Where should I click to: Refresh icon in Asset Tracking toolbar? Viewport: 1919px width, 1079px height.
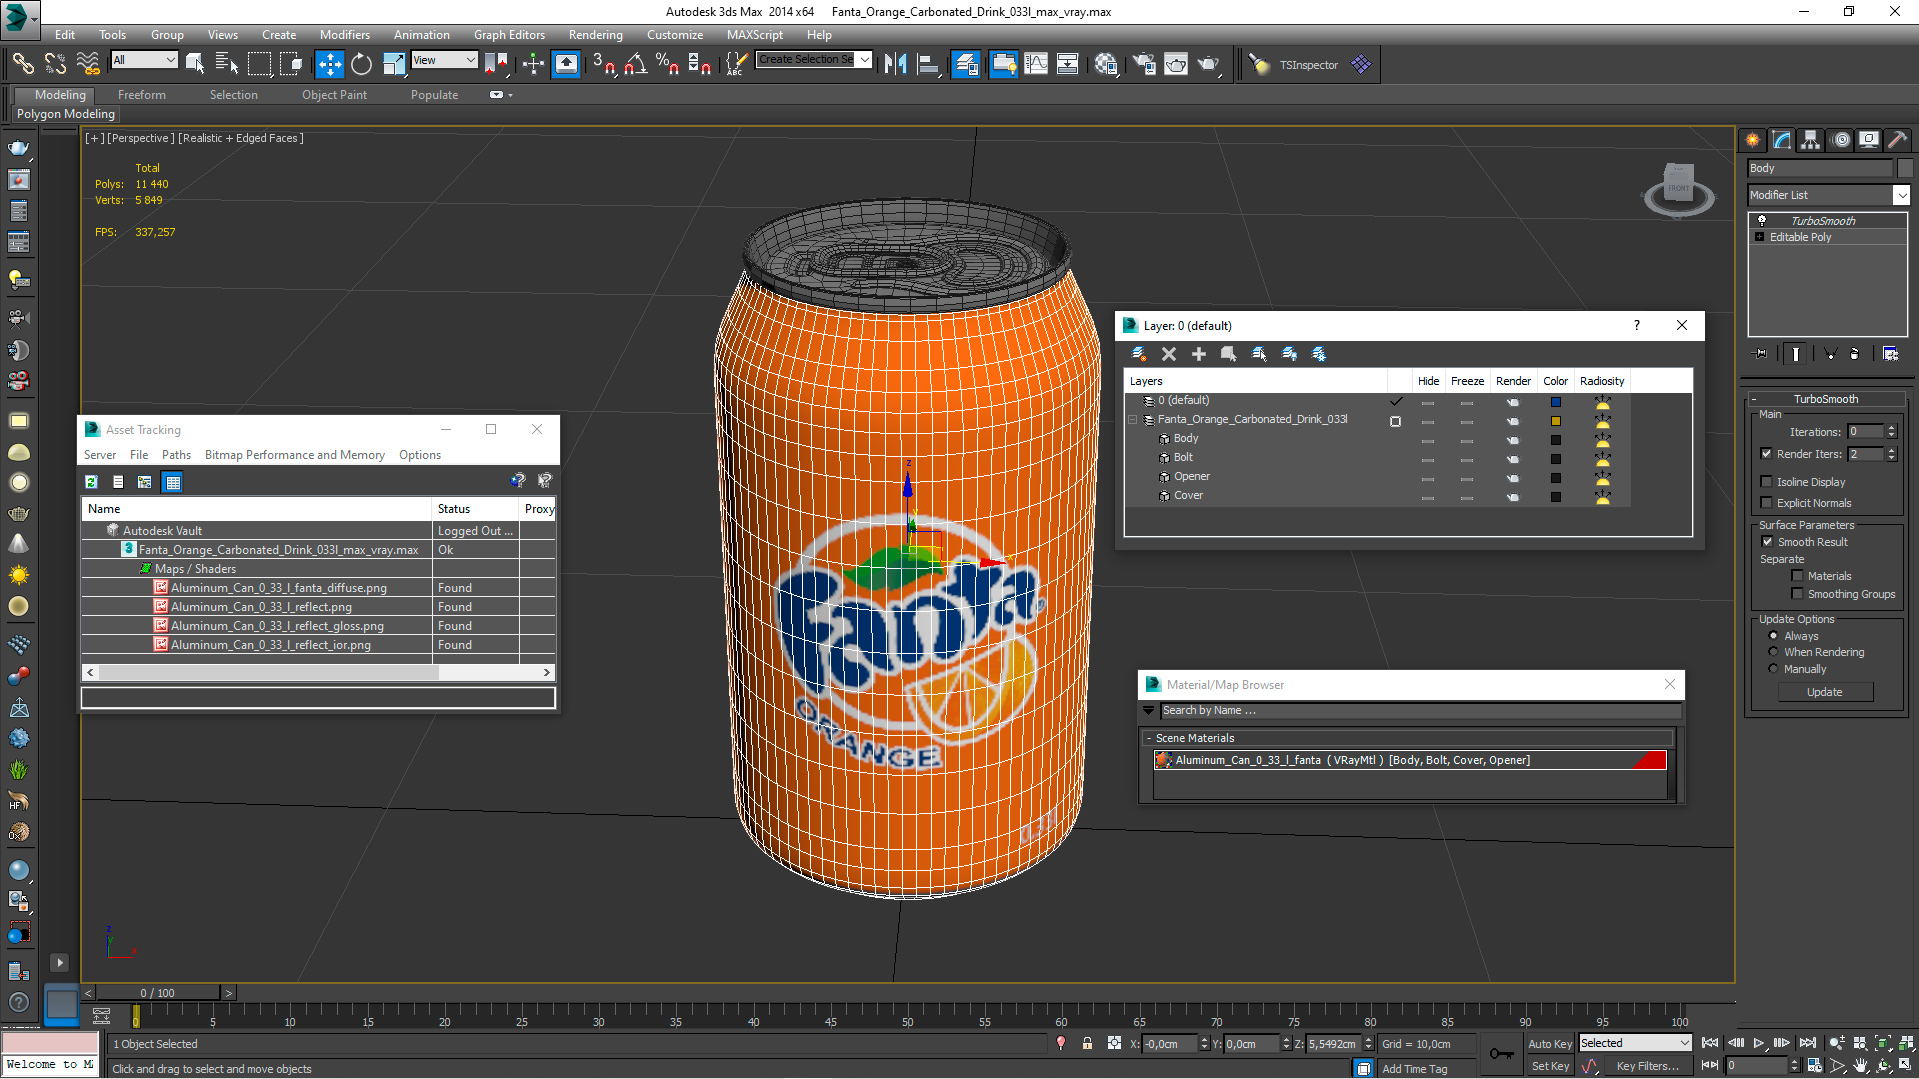point(91,482)
